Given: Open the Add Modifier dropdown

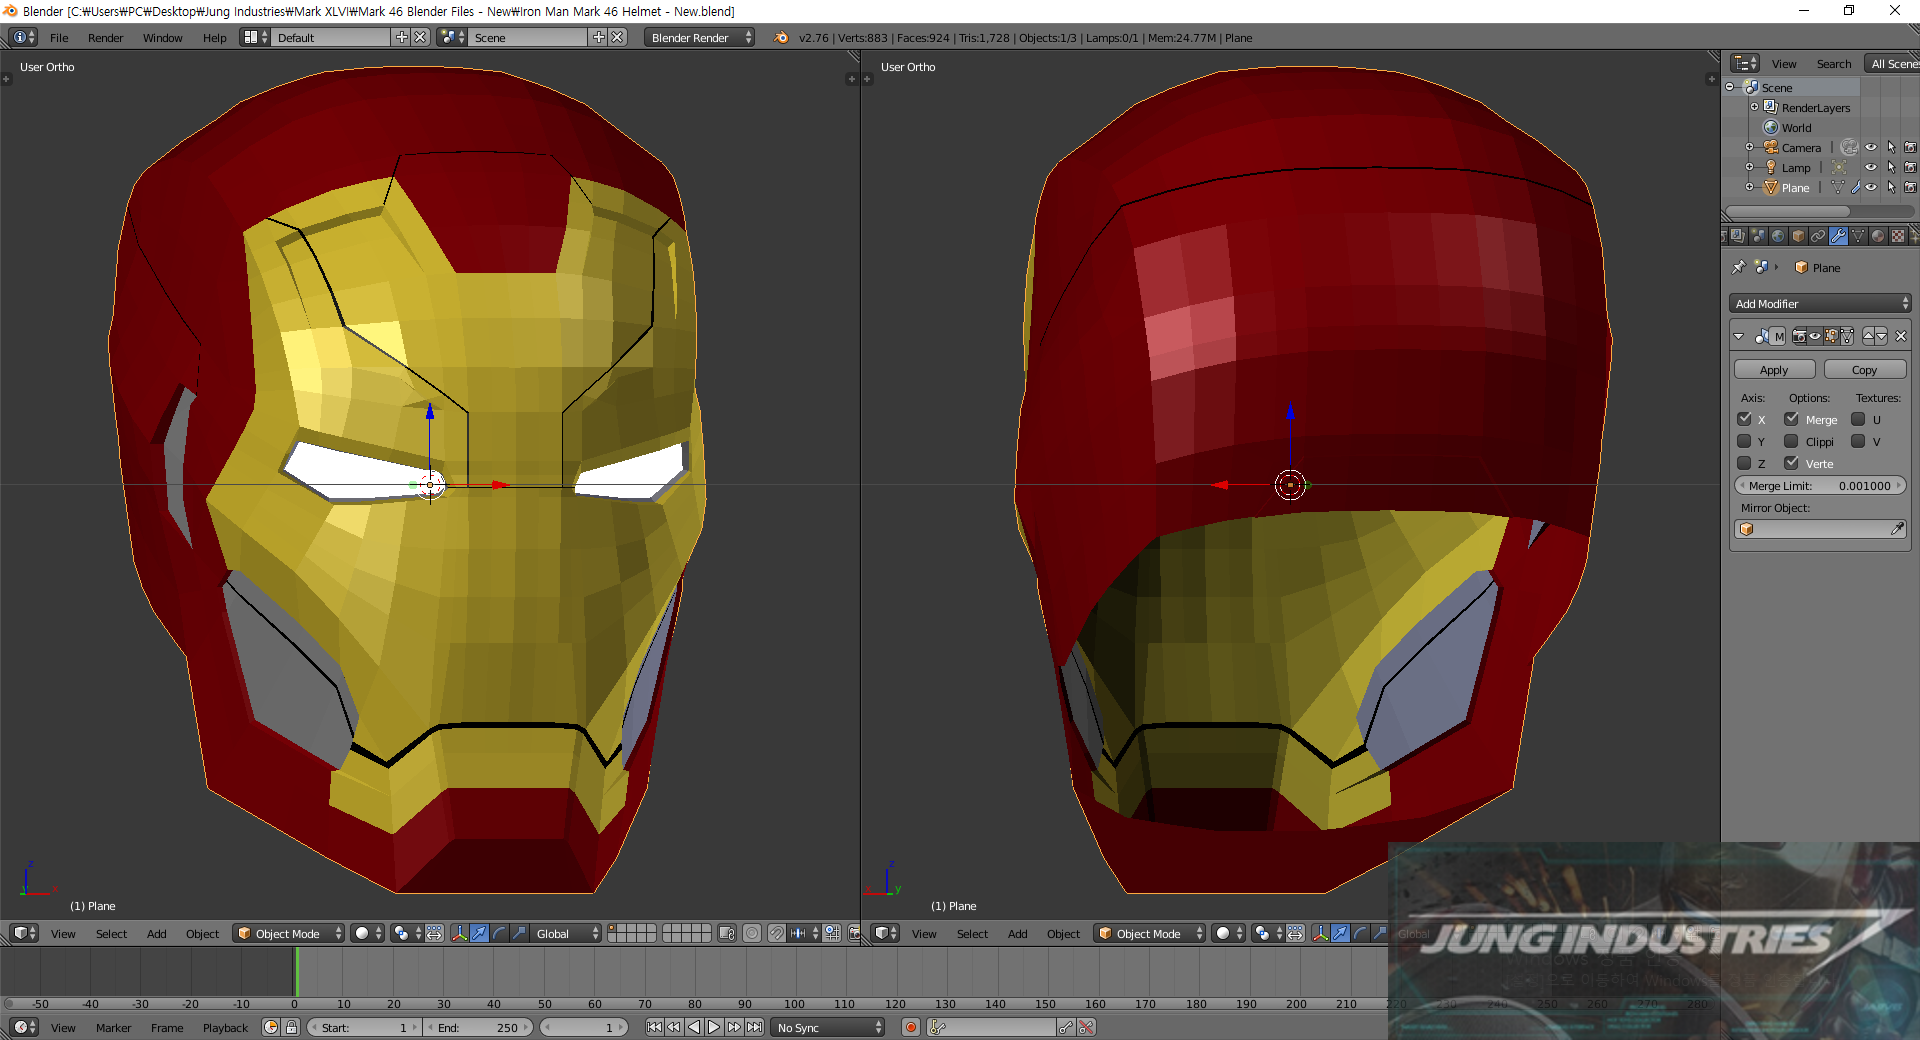Looking at the screenshot, I should (1820, 303).
